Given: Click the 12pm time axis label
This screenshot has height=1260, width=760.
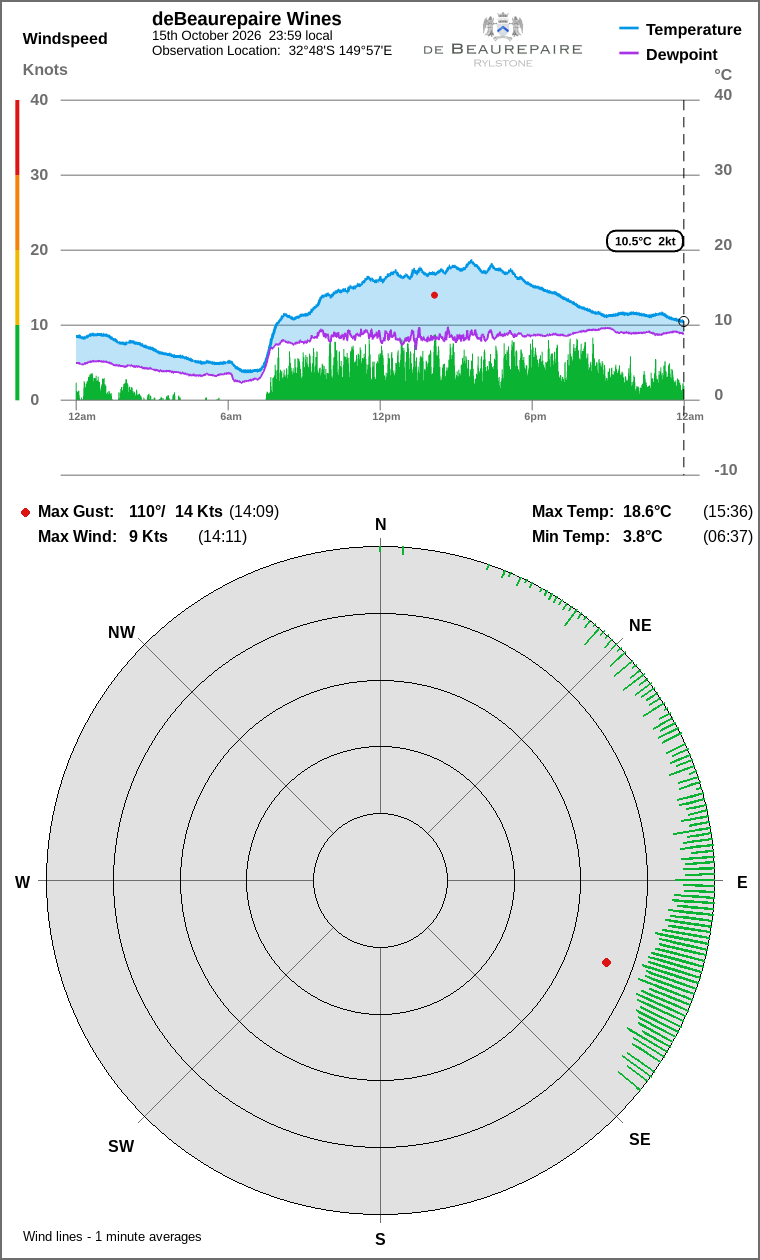Looking at the screenshot, I should [x=386, y=416].
